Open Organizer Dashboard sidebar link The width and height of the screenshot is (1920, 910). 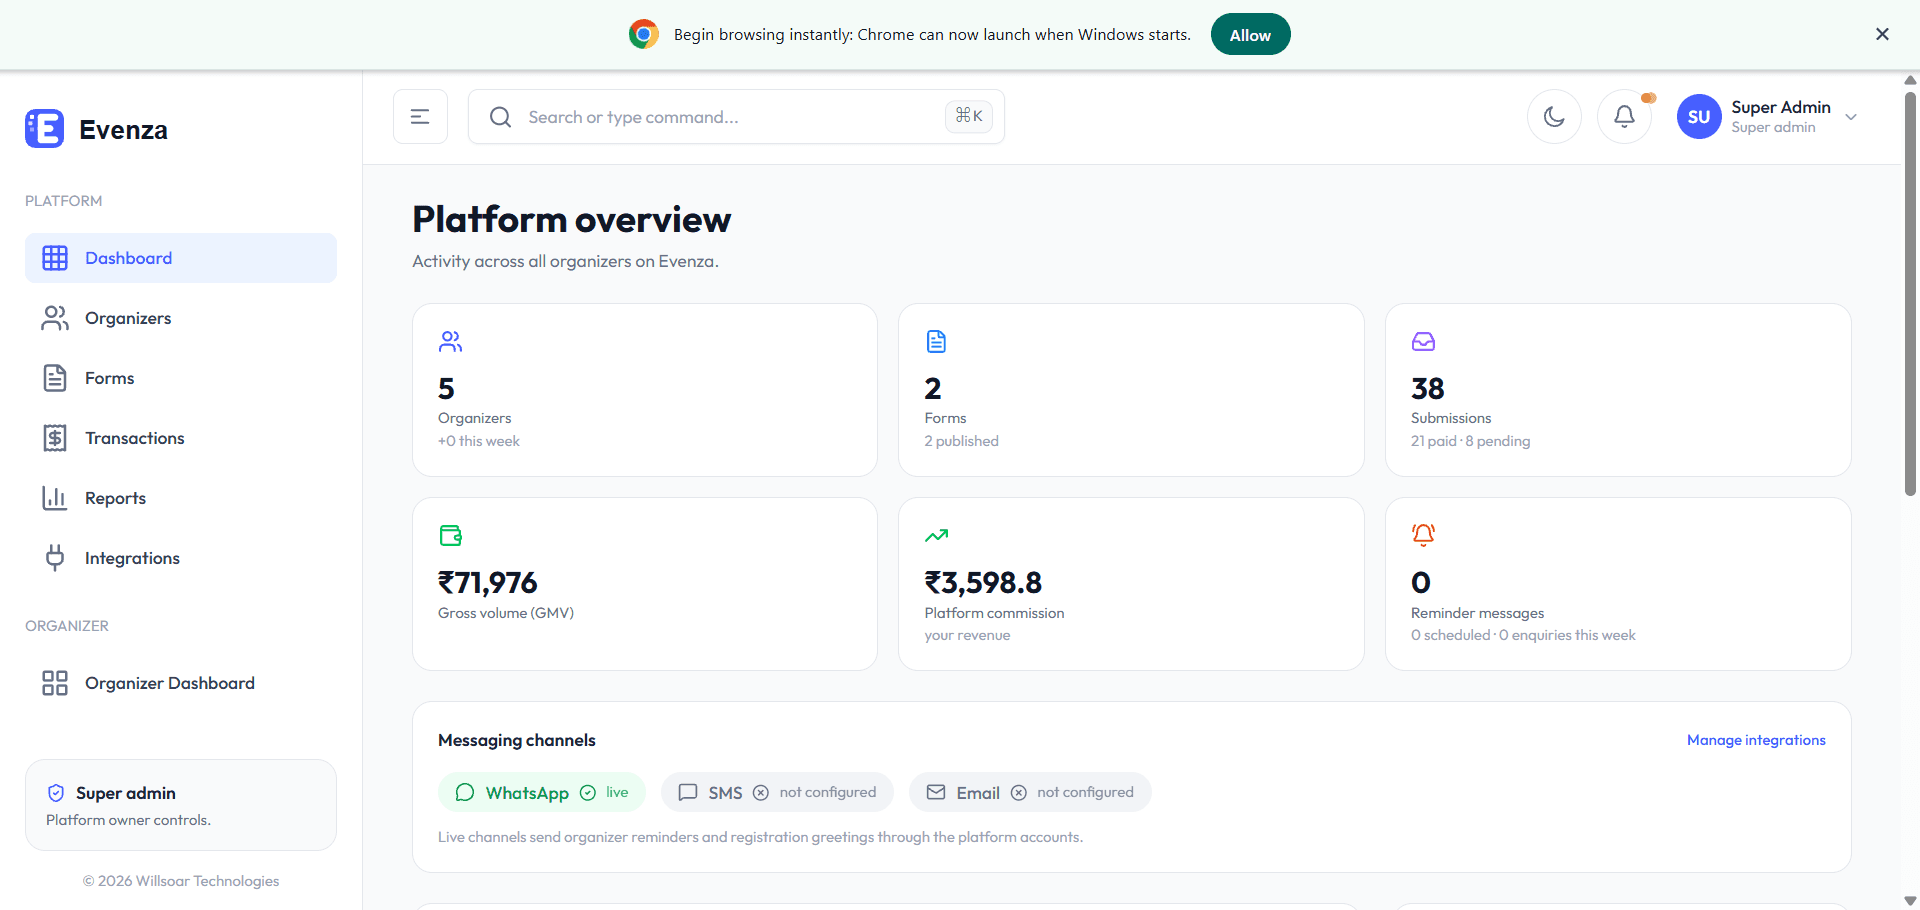(181, 683)
